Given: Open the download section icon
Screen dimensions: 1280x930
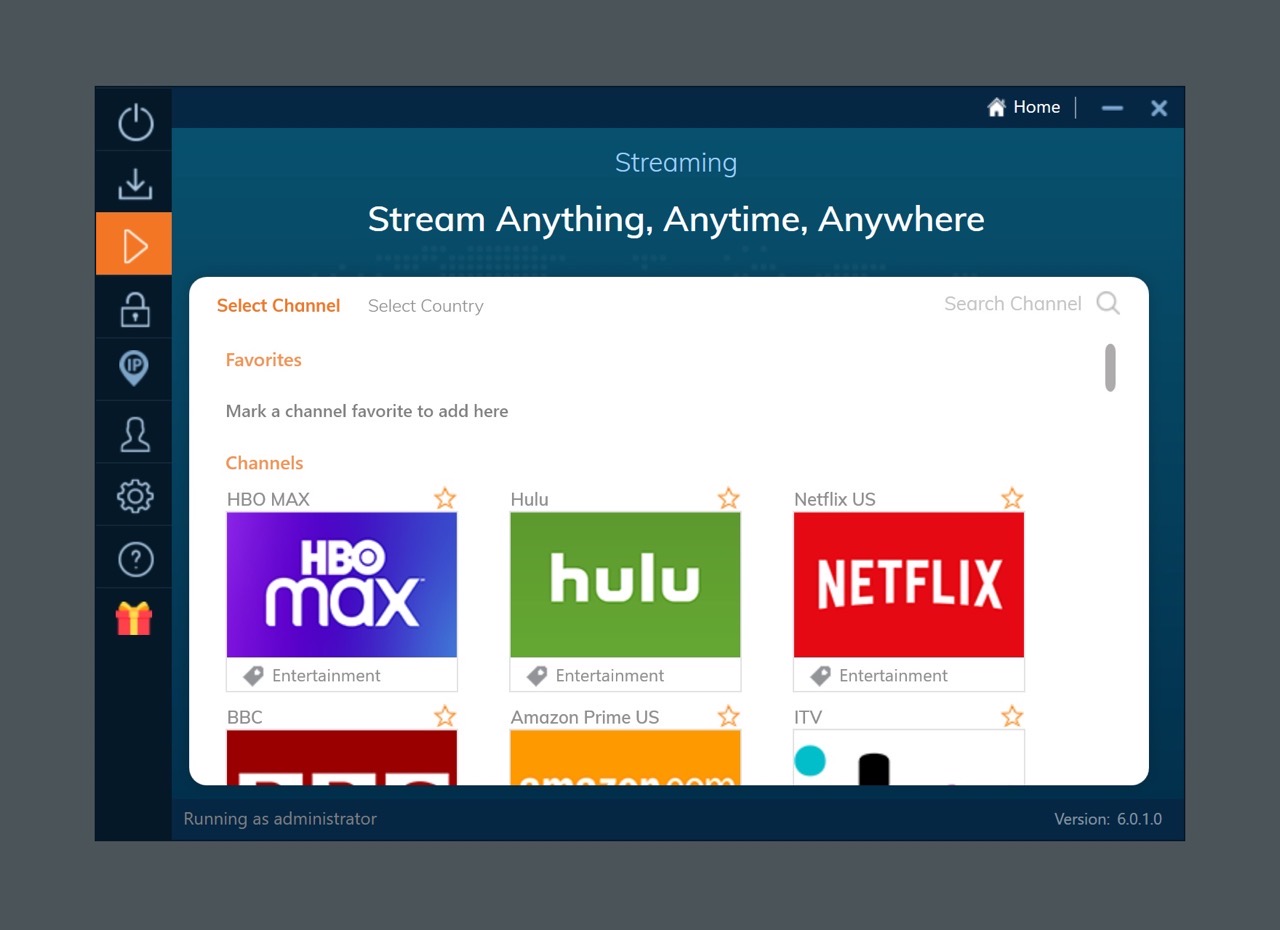Looking at the screenshot, I should (x=135, y=184).
